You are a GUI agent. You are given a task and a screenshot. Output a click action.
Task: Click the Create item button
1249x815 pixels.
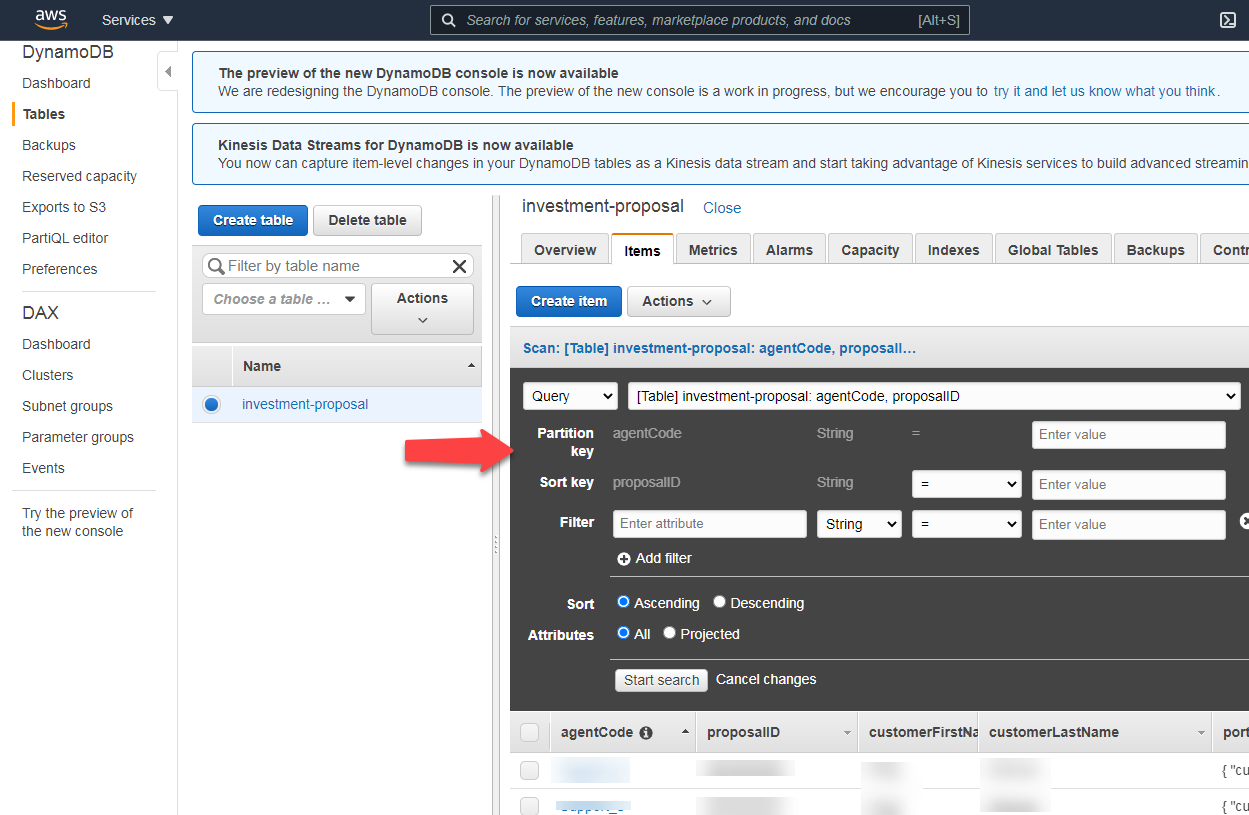click(568, 301)
